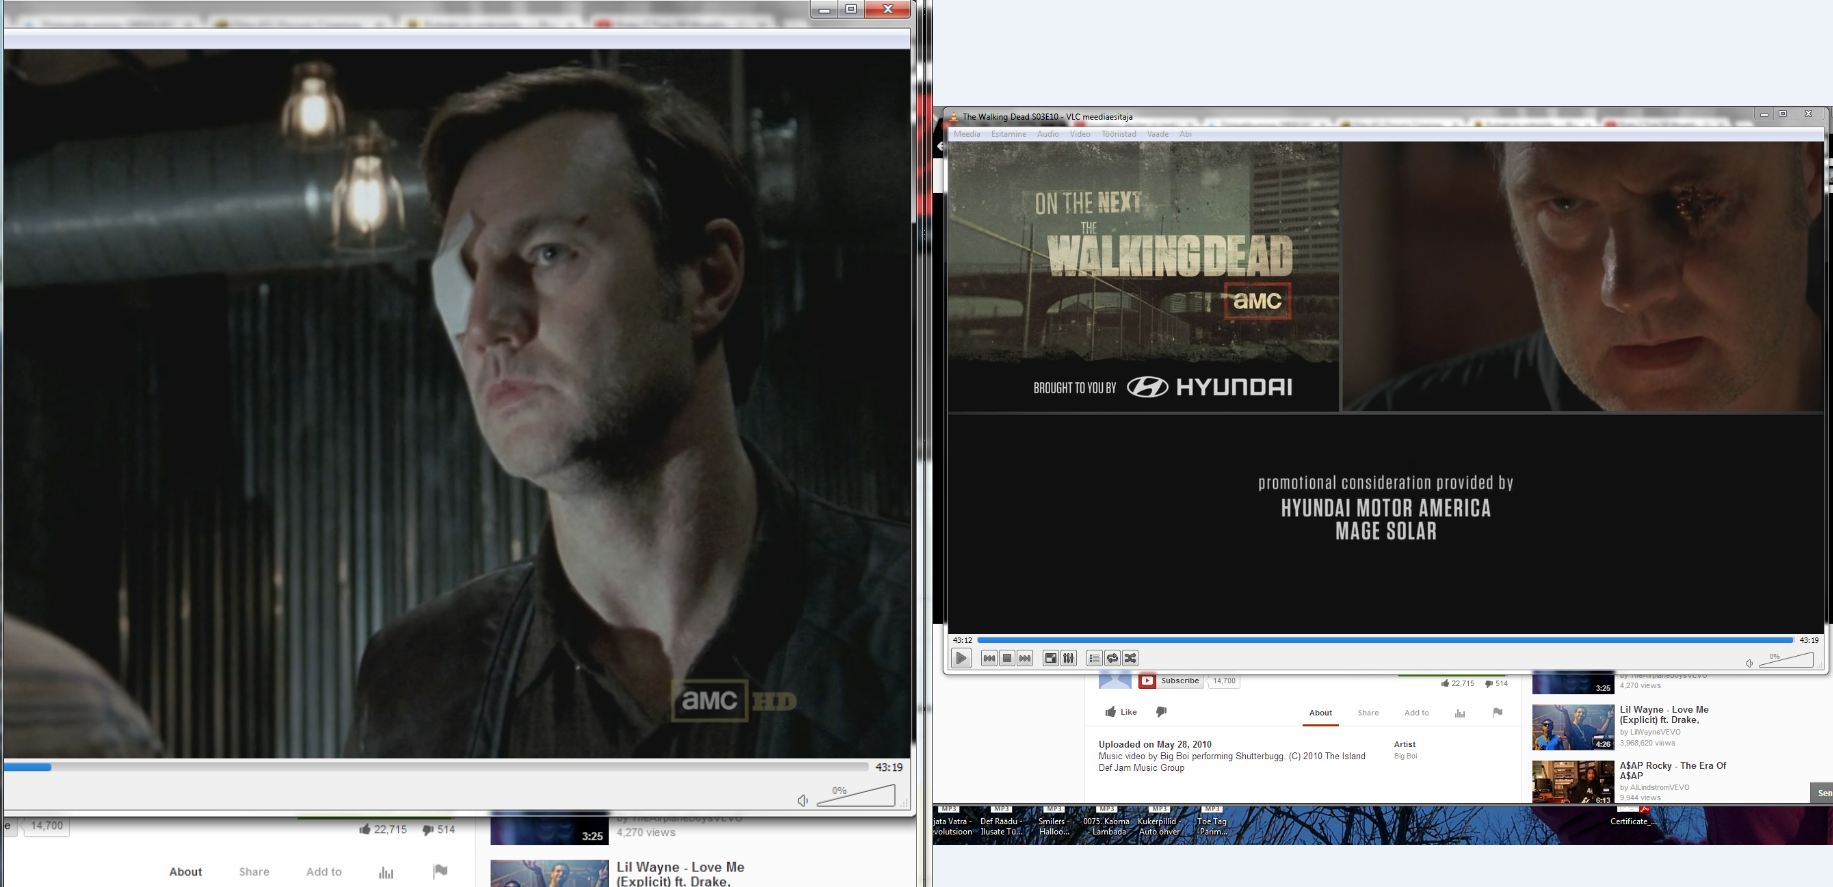
Task: Skip to the next track in VLC
Action: tap(1025, 658)
